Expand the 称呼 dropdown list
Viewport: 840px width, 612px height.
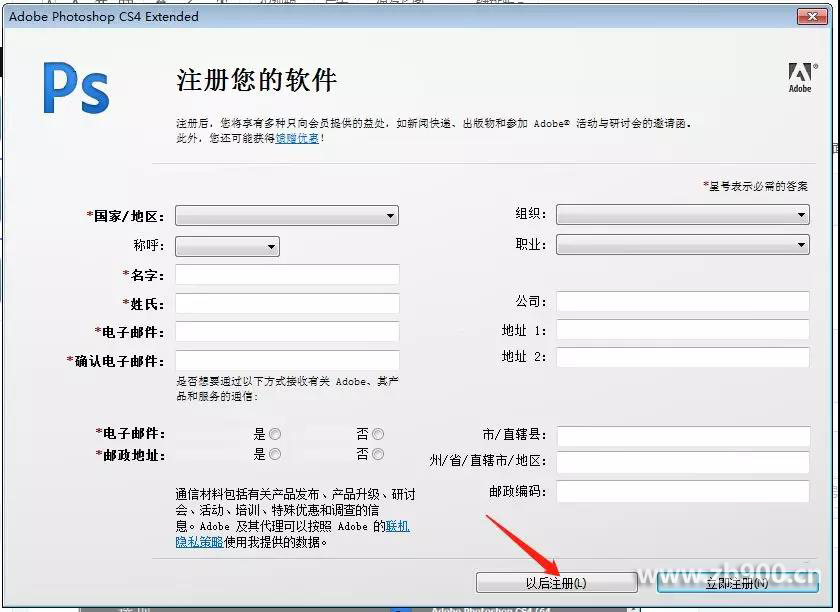(227, 246)
